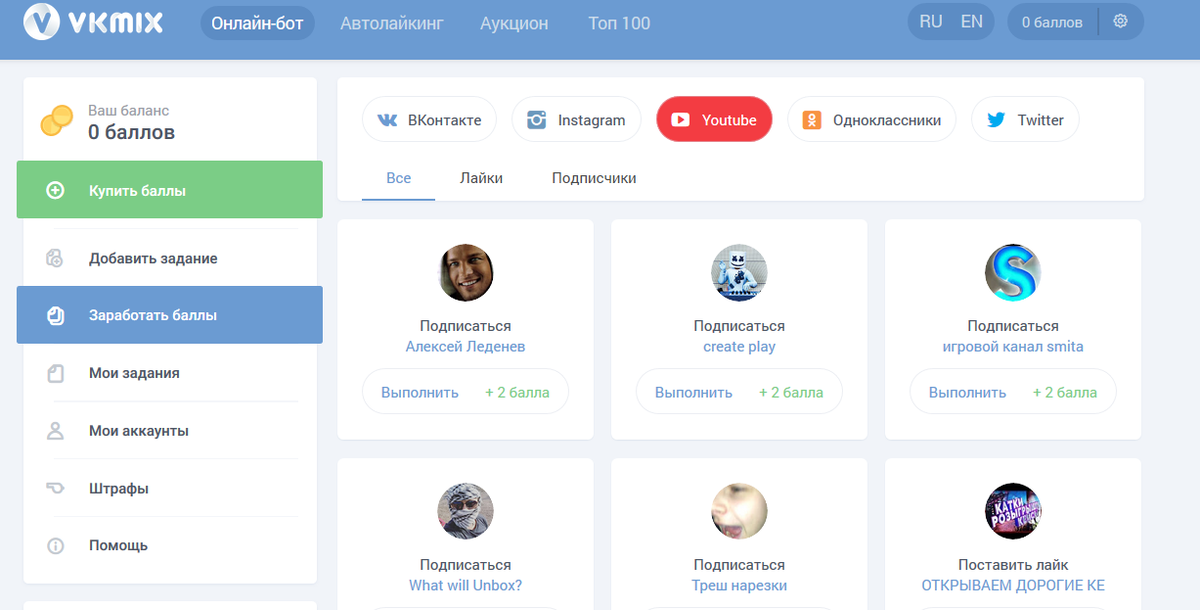The image size is (1200, 610).
Task: Click the Одноклассники orange icon
Action: click(x=812, y=120)
